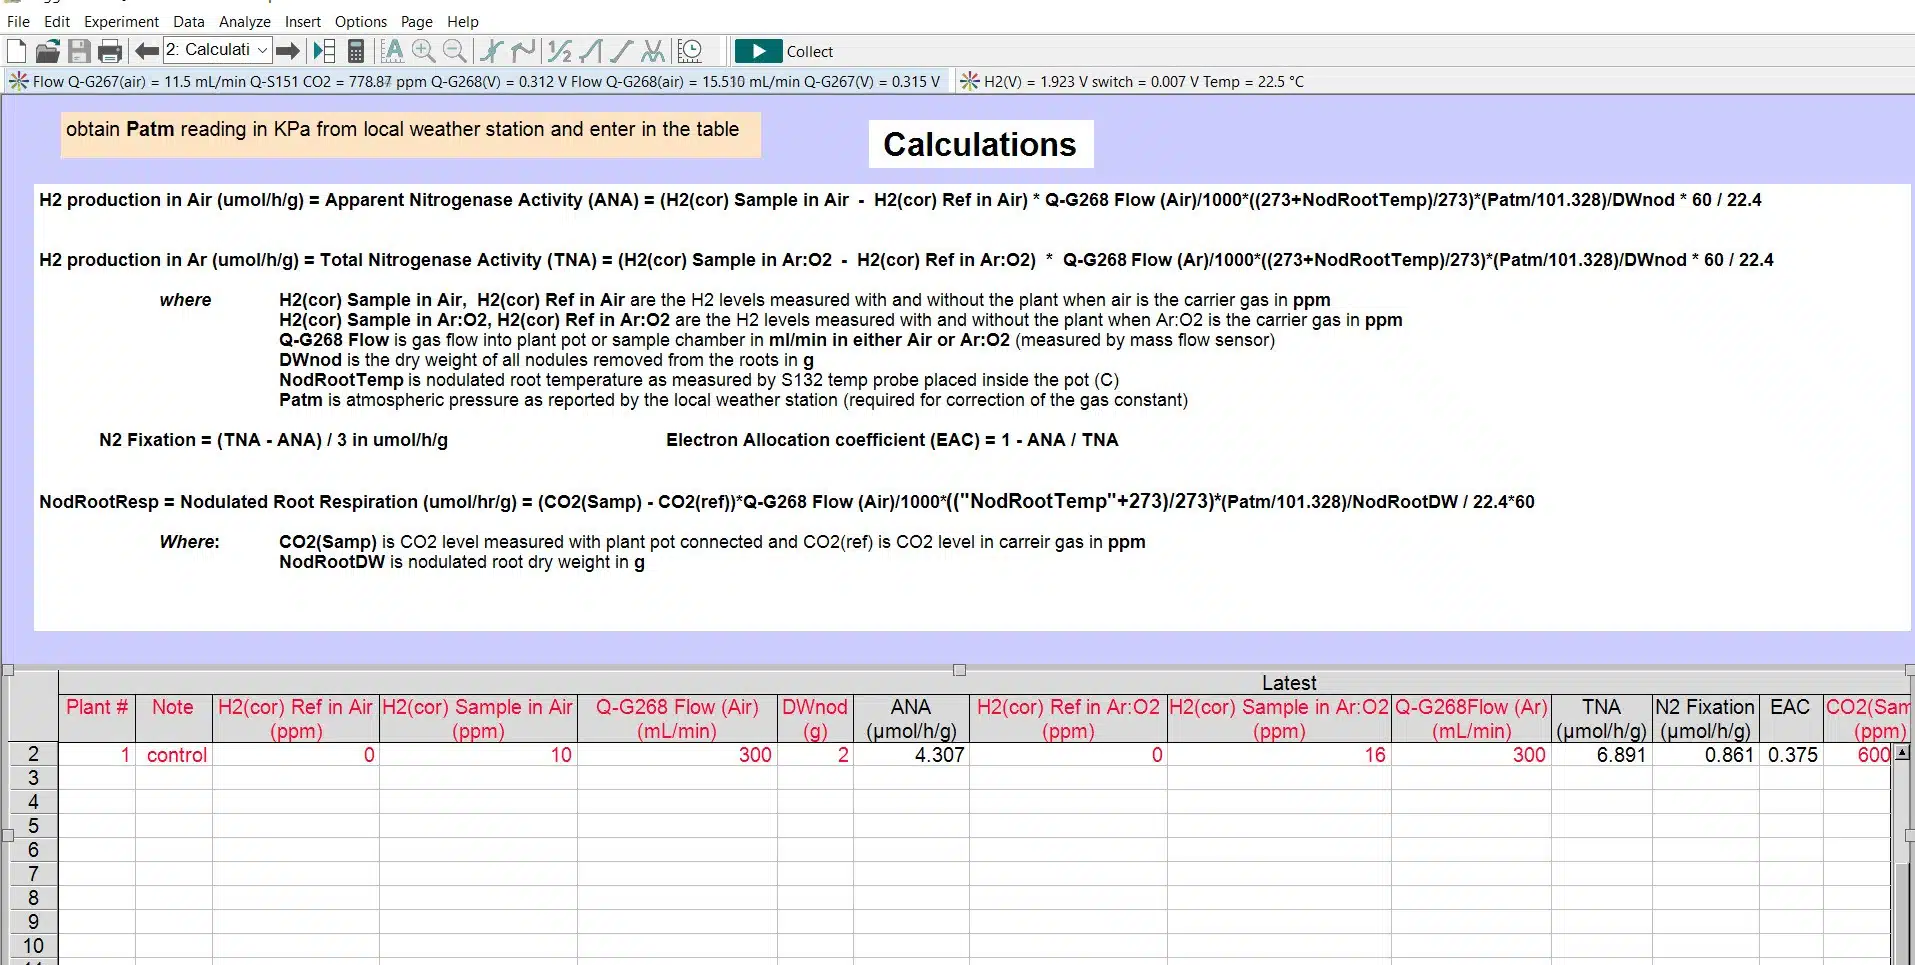Apply autoscale to the graph
Viewport: 1915px width, 965px height.
tap(396, 51)
